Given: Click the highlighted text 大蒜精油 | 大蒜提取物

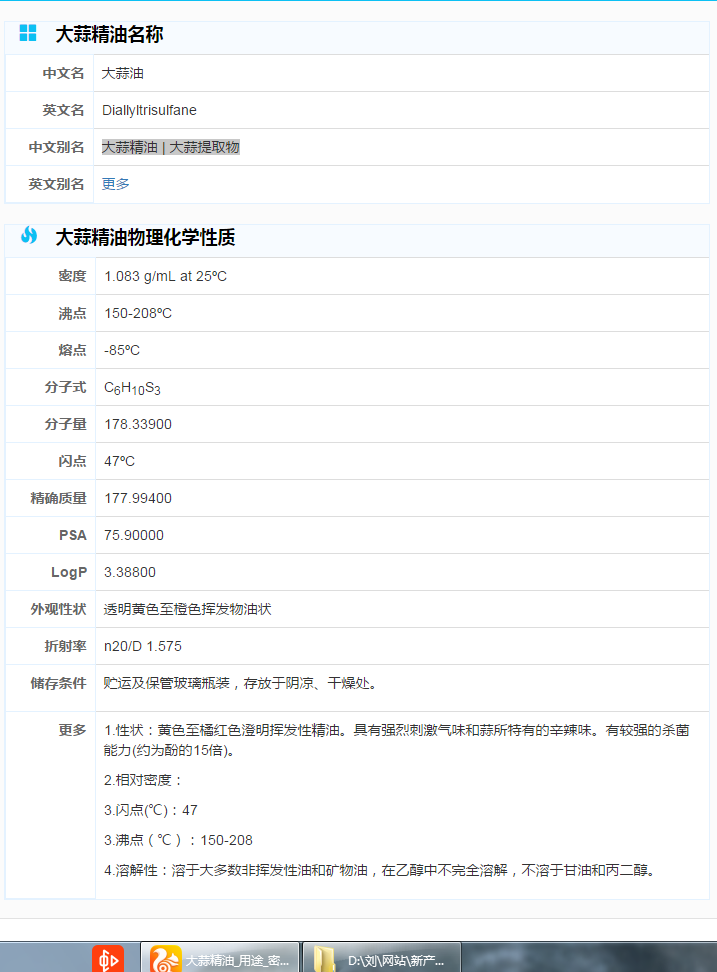Looking at the screenshot, I should pyautogui.click(x=170, y=147).
